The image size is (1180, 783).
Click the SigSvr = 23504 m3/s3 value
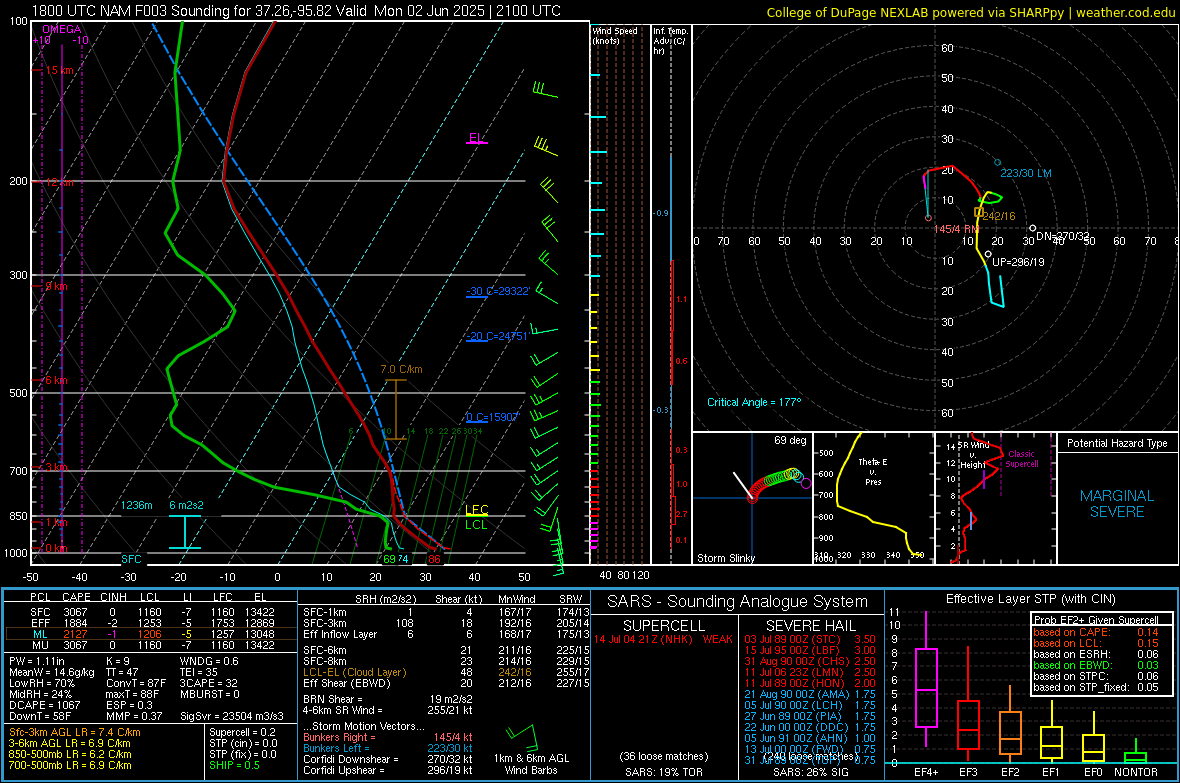click(232, 716)
